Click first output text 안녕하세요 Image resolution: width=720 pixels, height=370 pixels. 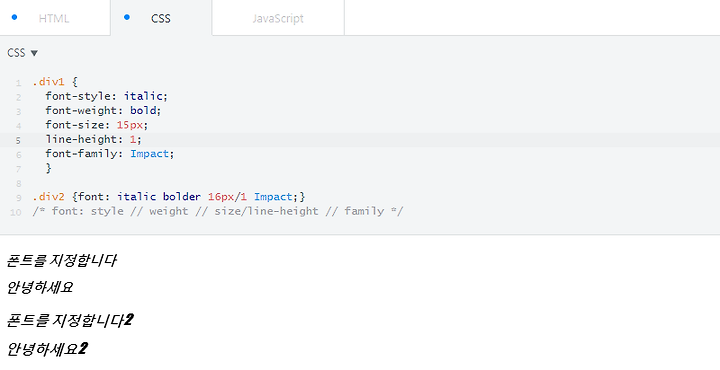click(x=39, y=287)
